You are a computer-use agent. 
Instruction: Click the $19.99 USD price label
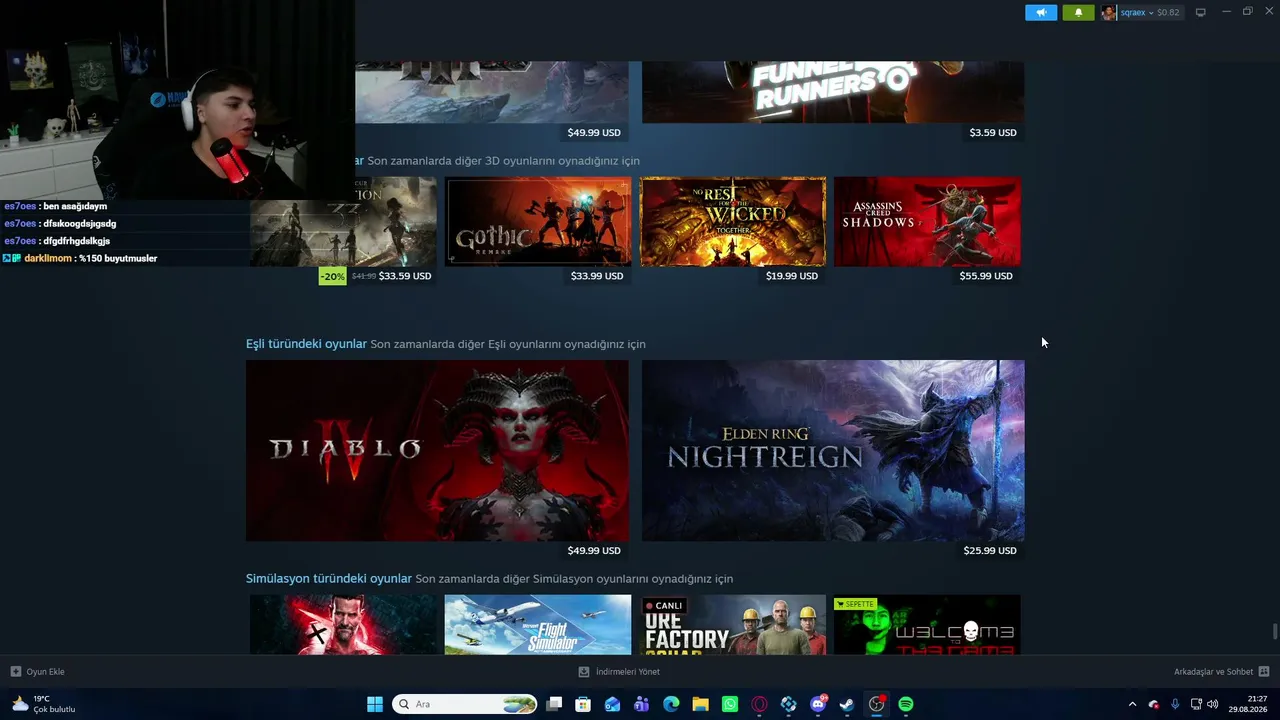point(792,276)
